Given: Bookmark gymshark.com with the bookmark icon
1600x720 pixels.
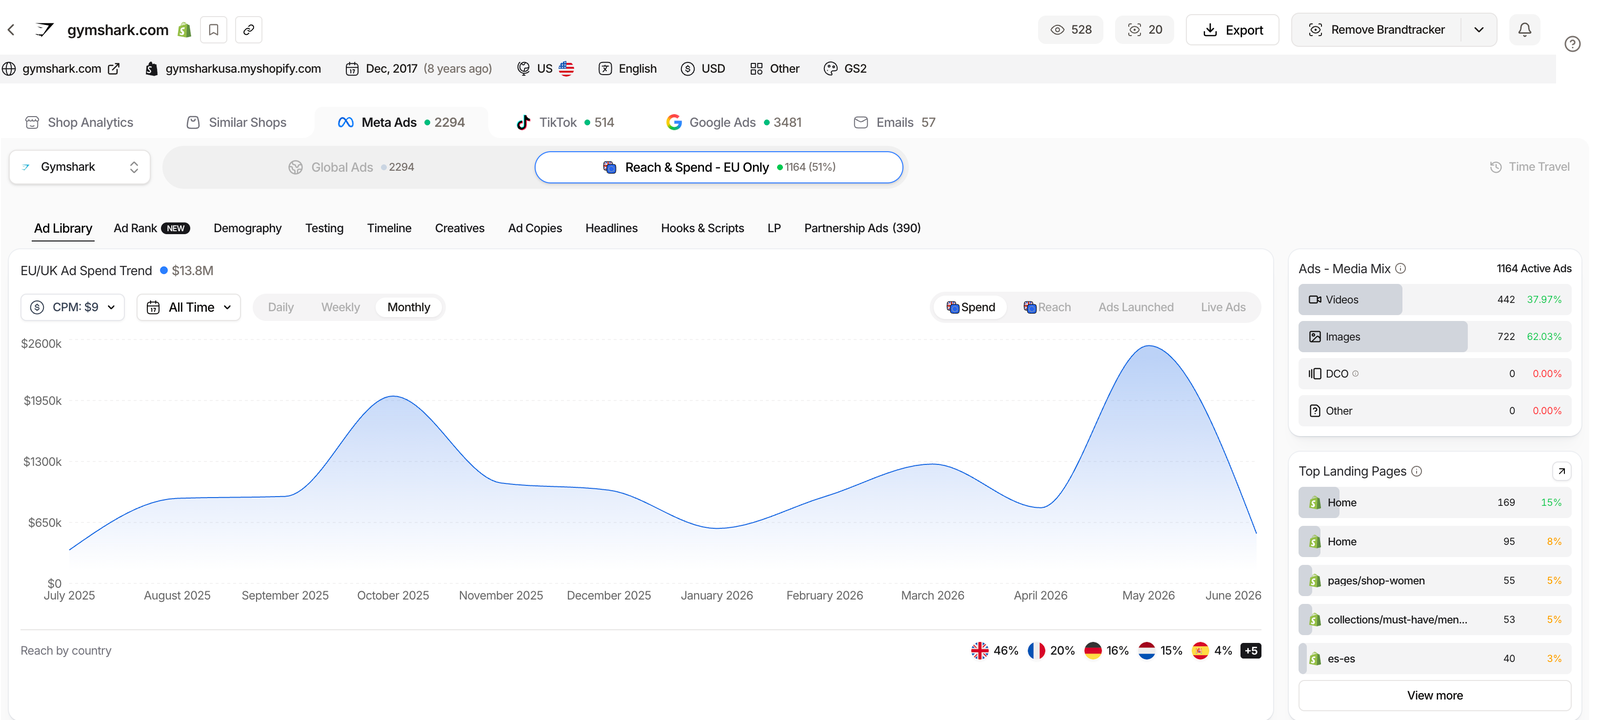Looking at the screenshot, I should tap(213, 30).
